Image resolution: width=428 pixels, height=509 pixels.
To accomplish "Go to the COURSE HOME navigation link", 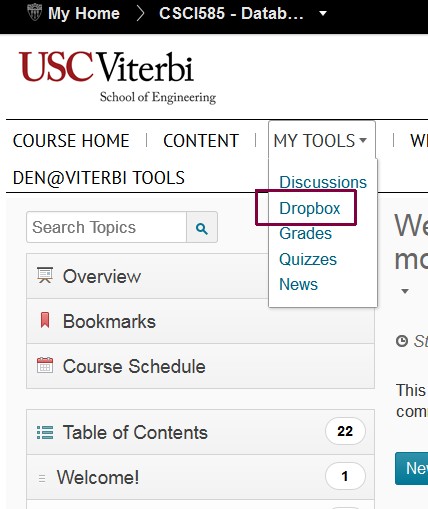I will point(71,141).
